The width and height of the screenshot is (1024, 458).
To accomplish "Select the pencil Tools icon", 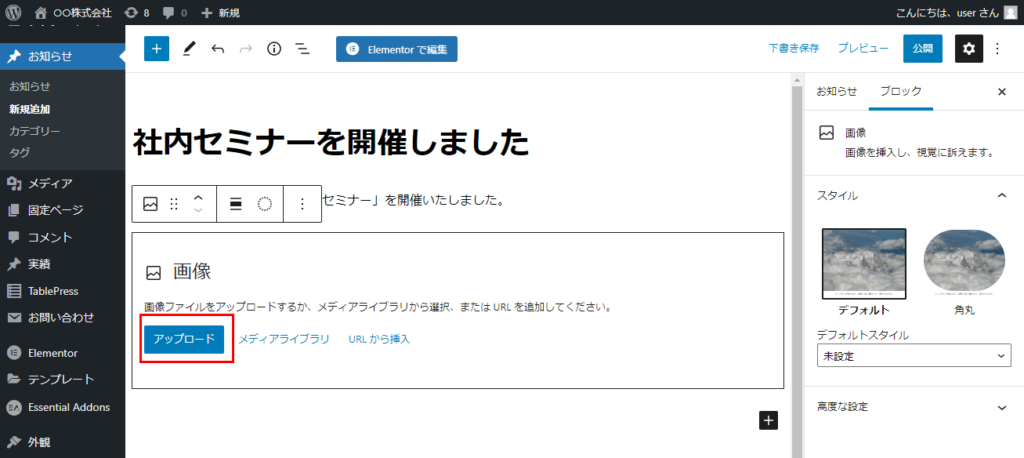I will [190, 49].
